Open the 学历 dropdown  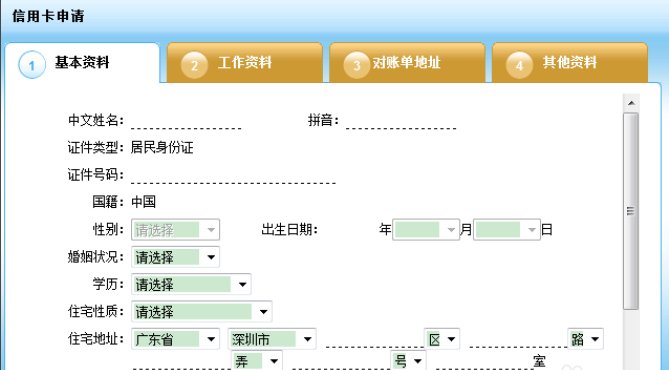(x=191, y=285)
